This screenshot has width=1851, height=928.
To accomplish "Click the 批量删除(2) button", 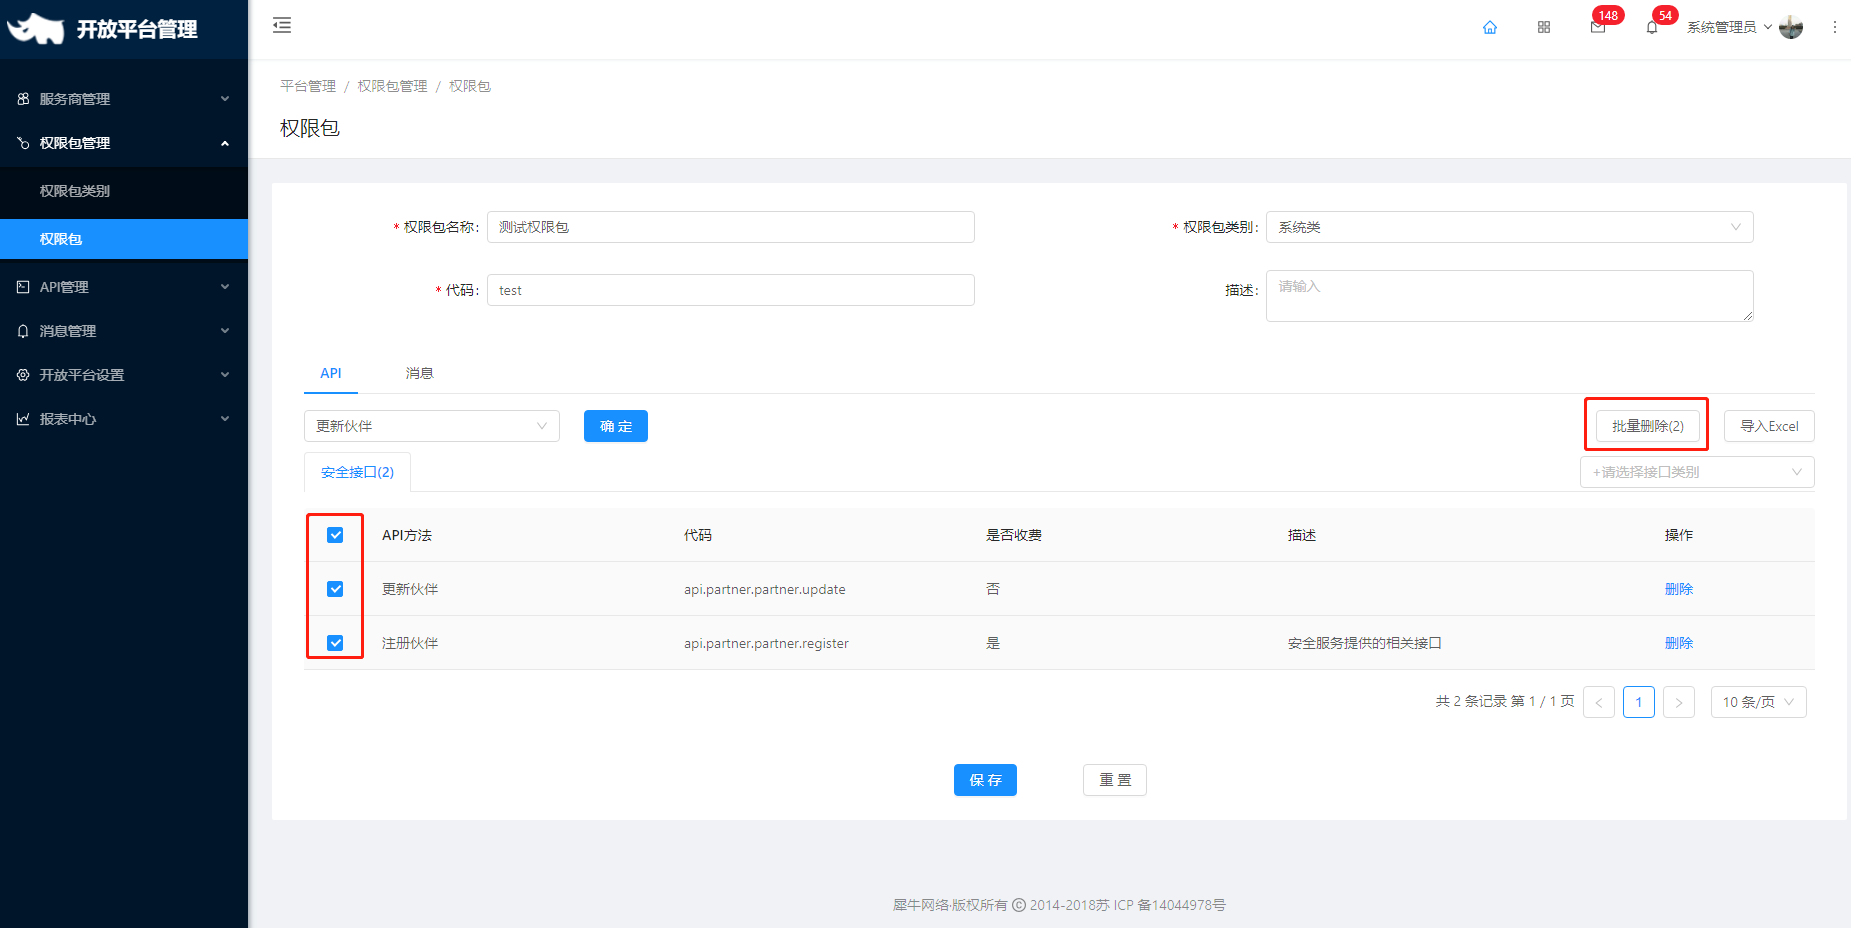I will click(1647, 426).
